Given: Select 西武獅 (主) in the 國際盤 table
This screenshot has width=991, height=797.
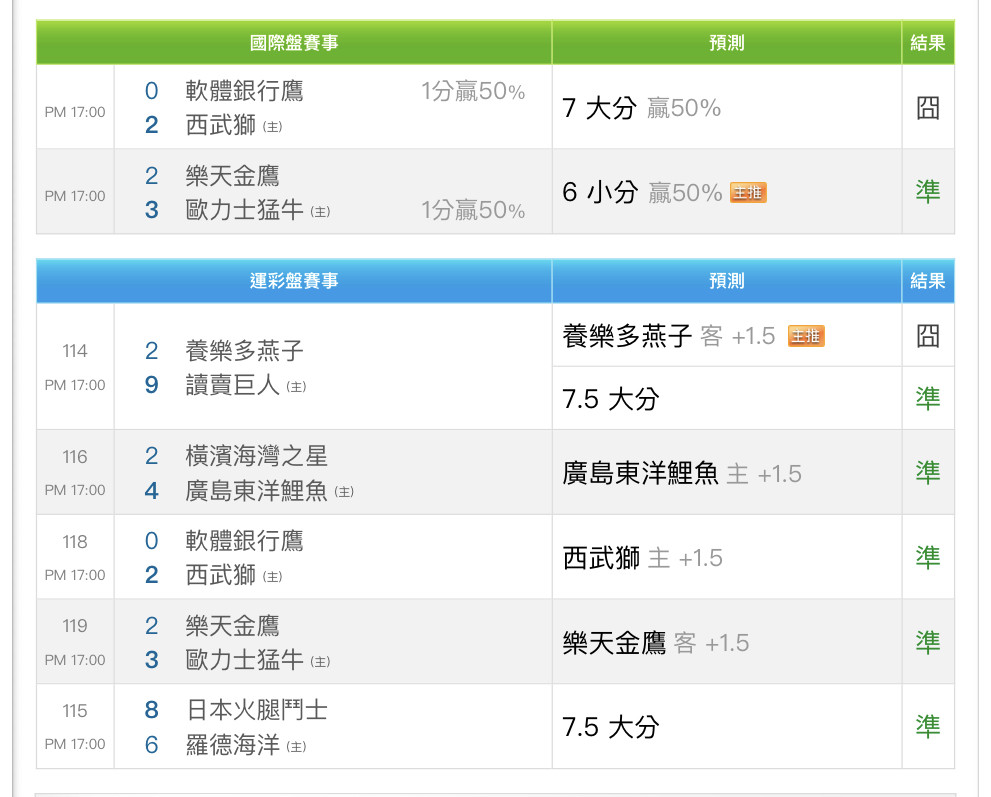Looking at the screenshot, I should 234,125.
